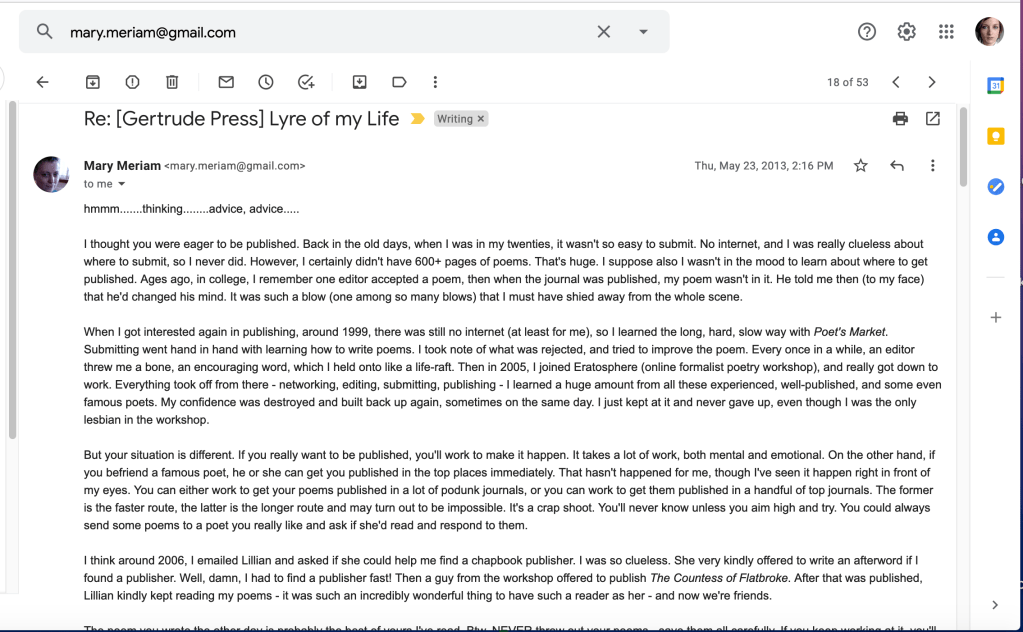The width and height of the screenshot is (1023, 632).
Task: Snooze this email with clock icon
Action: 266,82
